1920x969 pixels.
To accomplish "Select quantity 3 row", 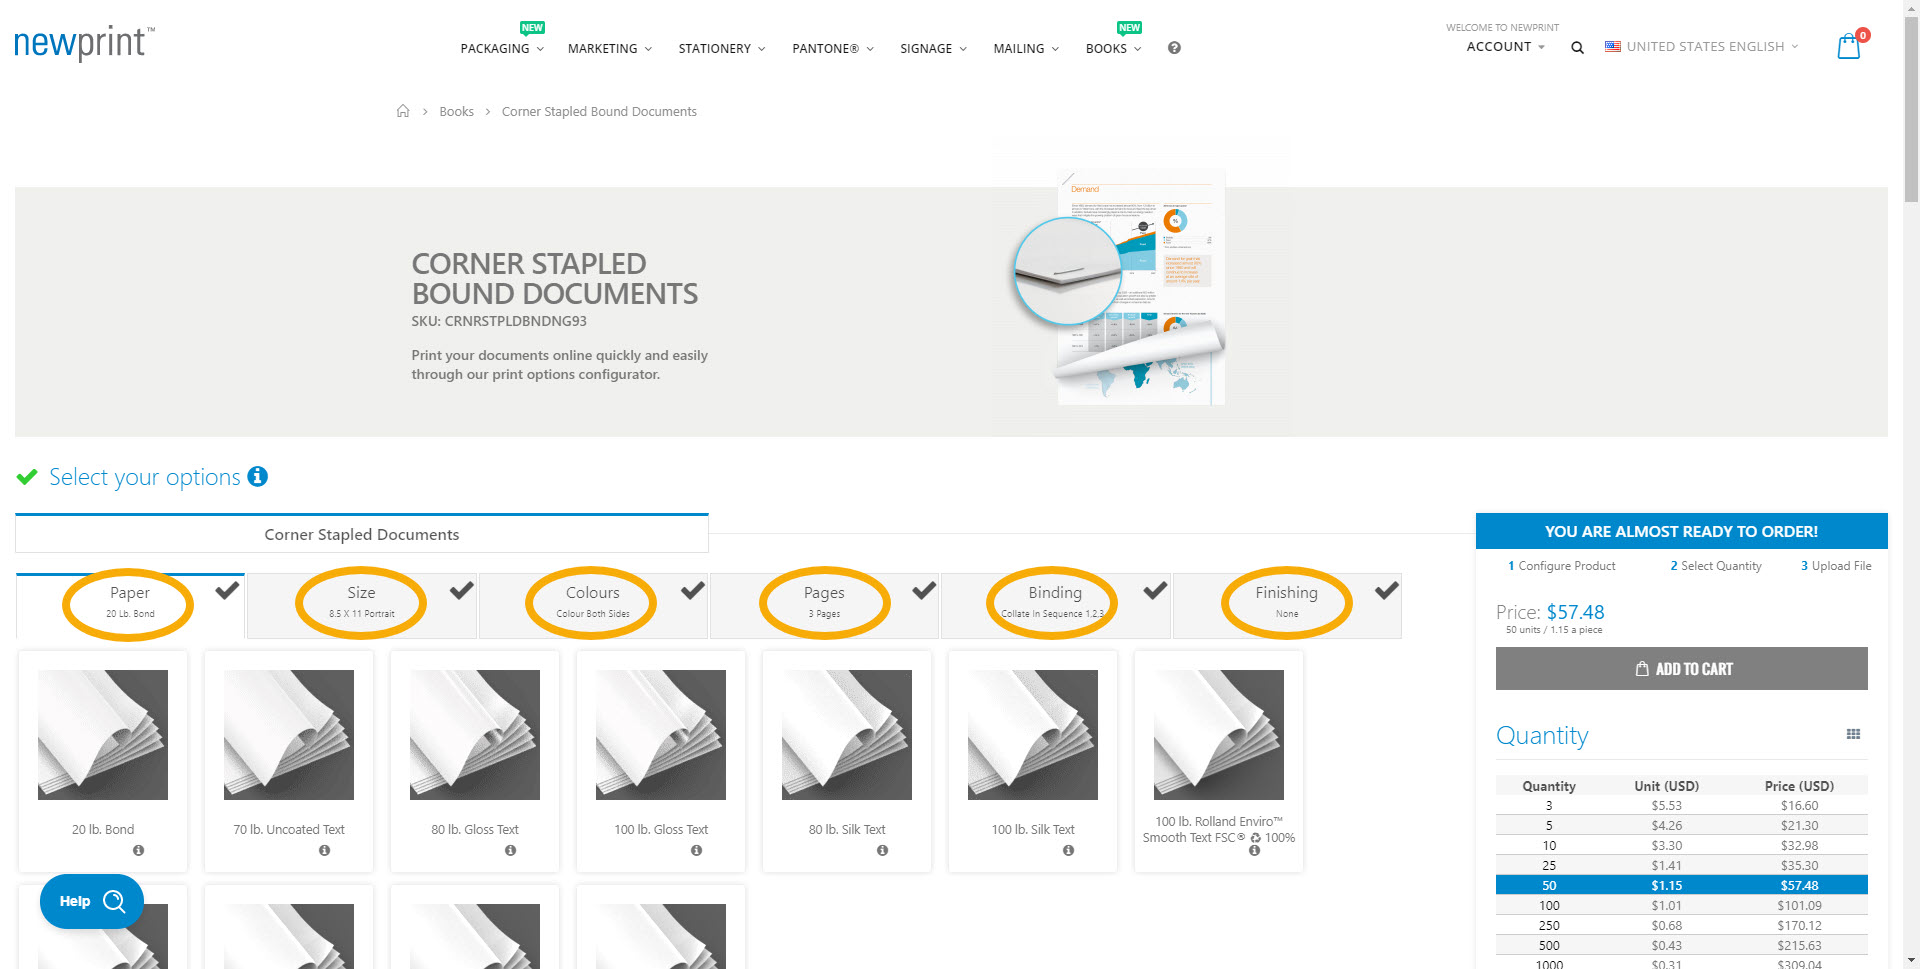I will click(x=1681, y=805).
